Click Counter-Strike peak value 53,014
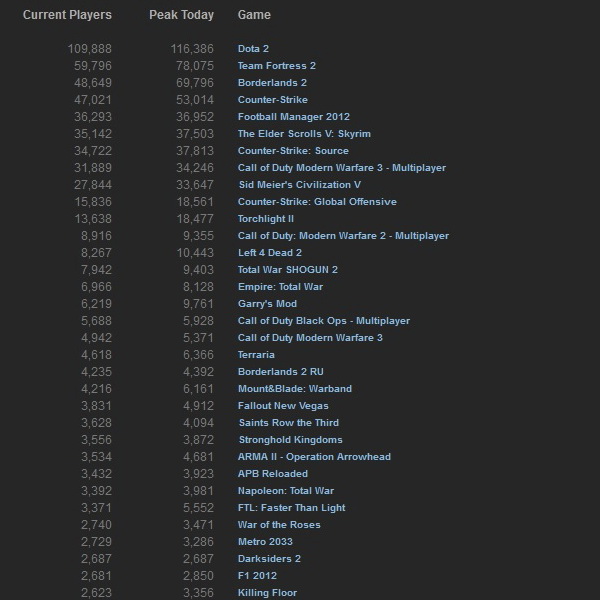This screenshot has height=600, width=600. pyautogui.click(x=194, y=100)
